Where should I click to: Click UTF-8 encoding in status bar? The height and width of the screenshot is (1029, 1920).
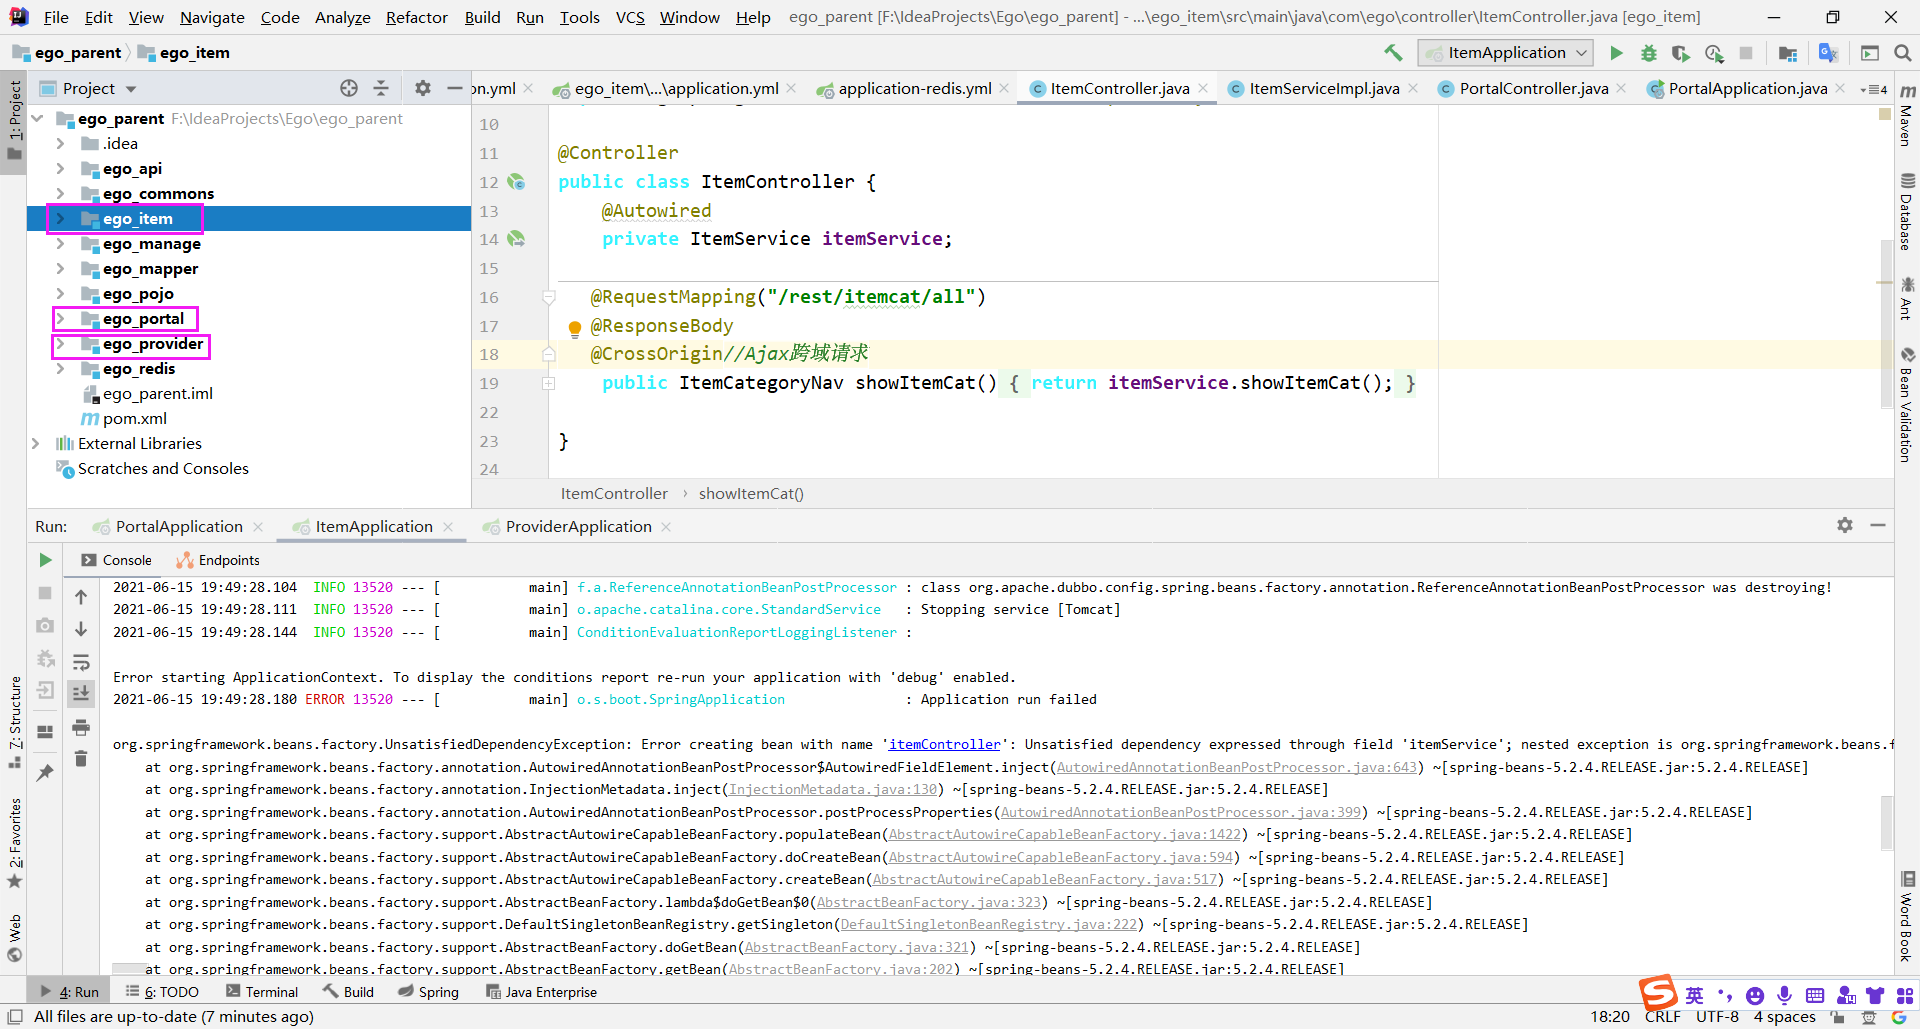pos(1717,1016)
